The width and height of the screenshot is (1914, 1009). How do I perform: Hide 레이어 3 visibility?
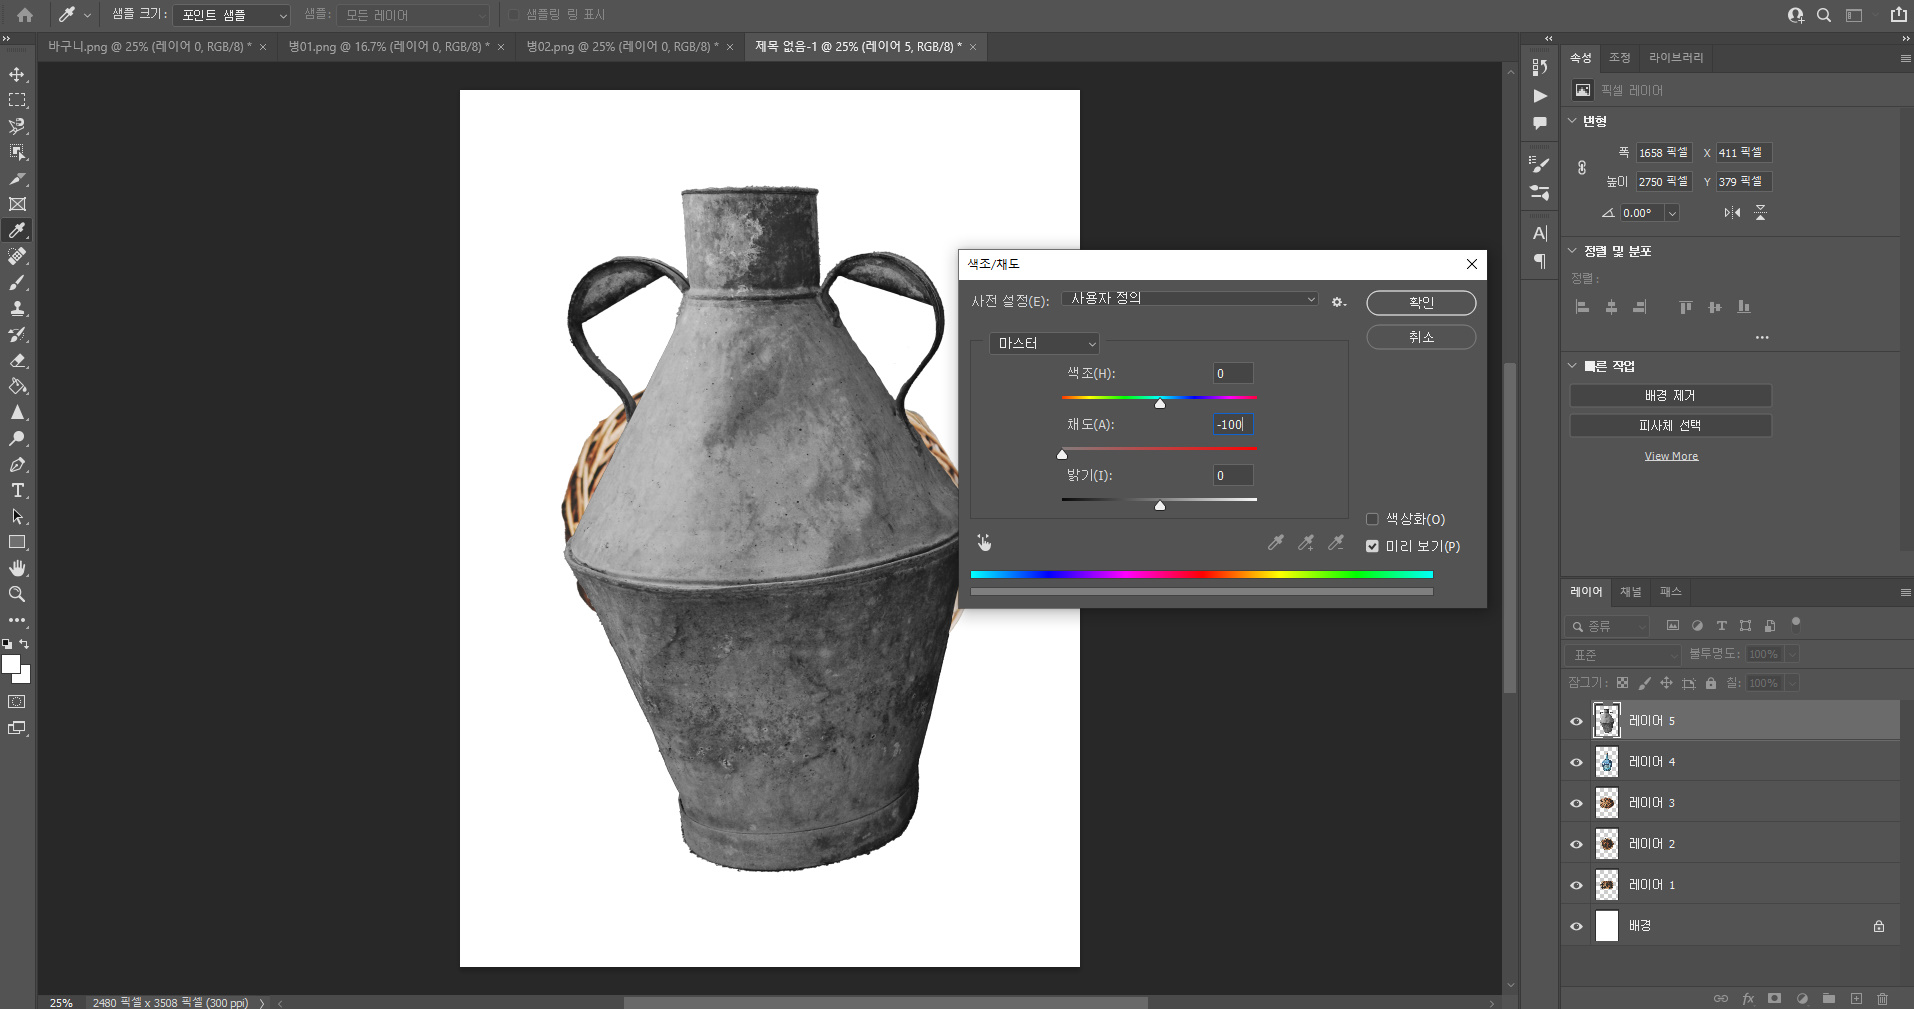(1577, 803)
